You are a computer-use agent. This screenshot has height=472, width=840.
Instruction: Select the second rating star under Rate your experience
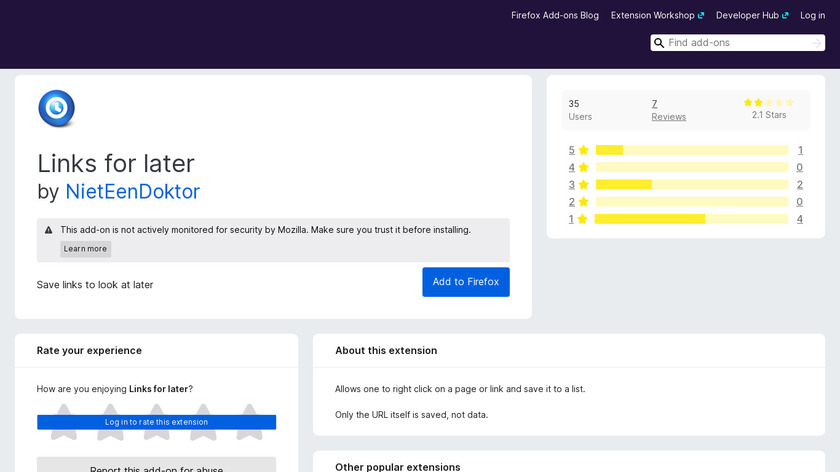click(110, 422)
